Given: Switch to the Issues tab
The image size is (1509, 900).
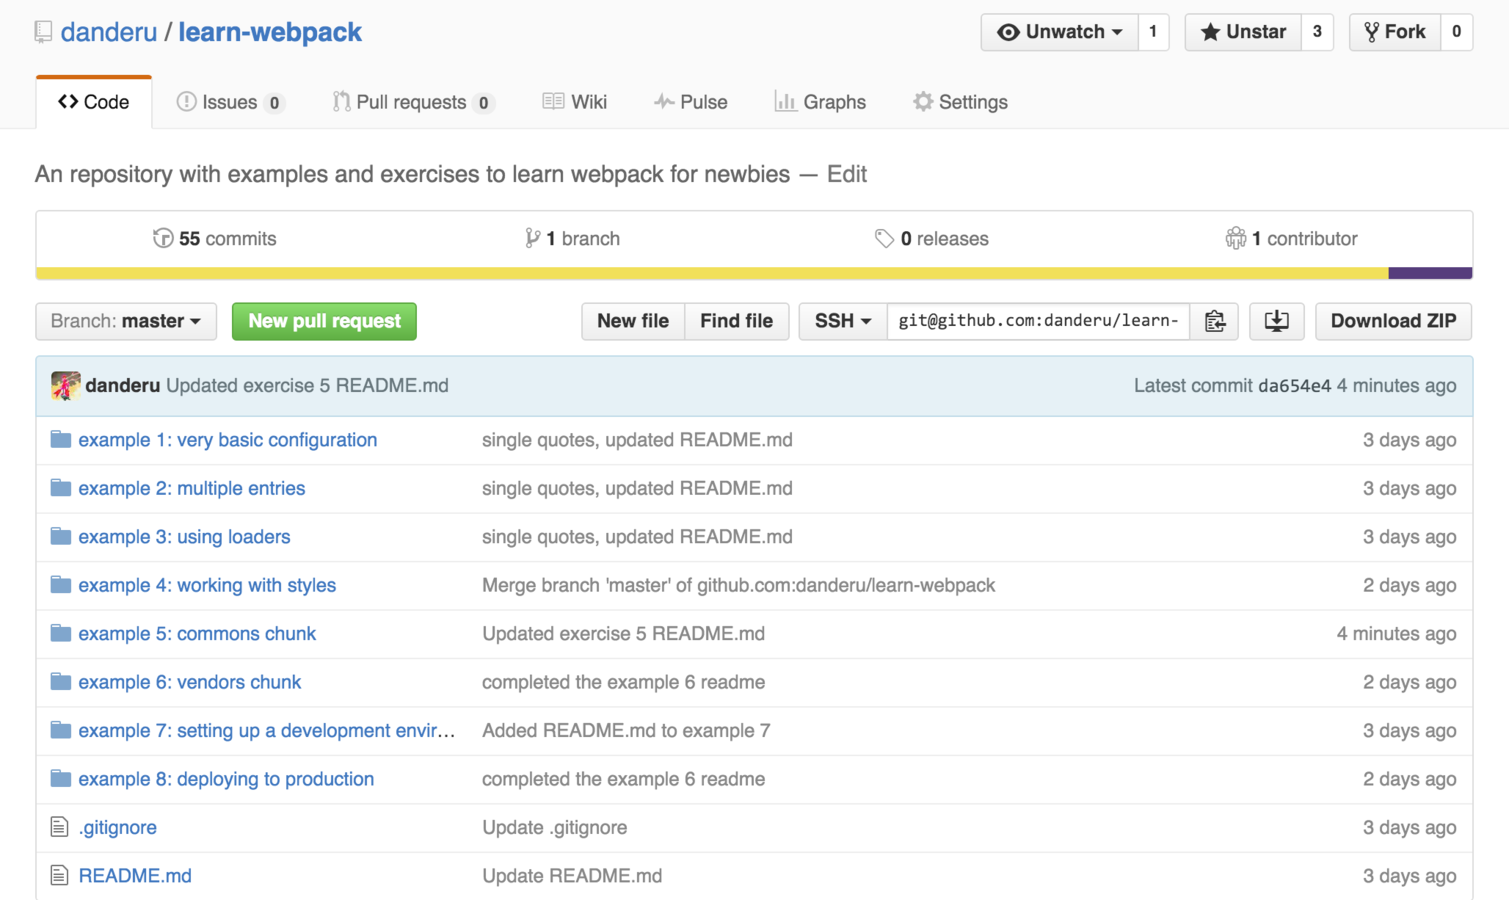Looking at the screenshot, I should 230,102.
